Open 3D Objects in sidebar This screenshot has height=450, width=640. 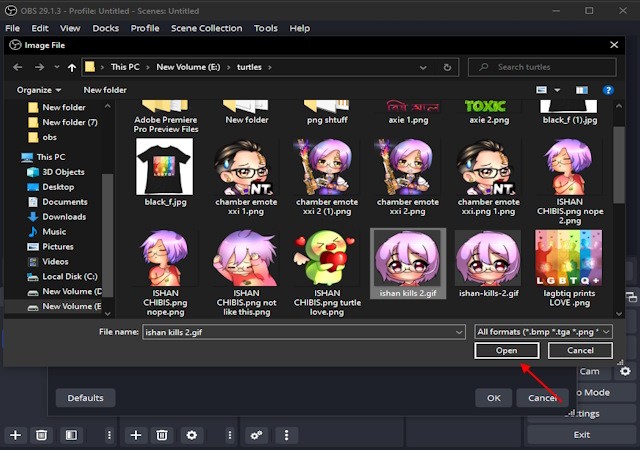point(56,172)
